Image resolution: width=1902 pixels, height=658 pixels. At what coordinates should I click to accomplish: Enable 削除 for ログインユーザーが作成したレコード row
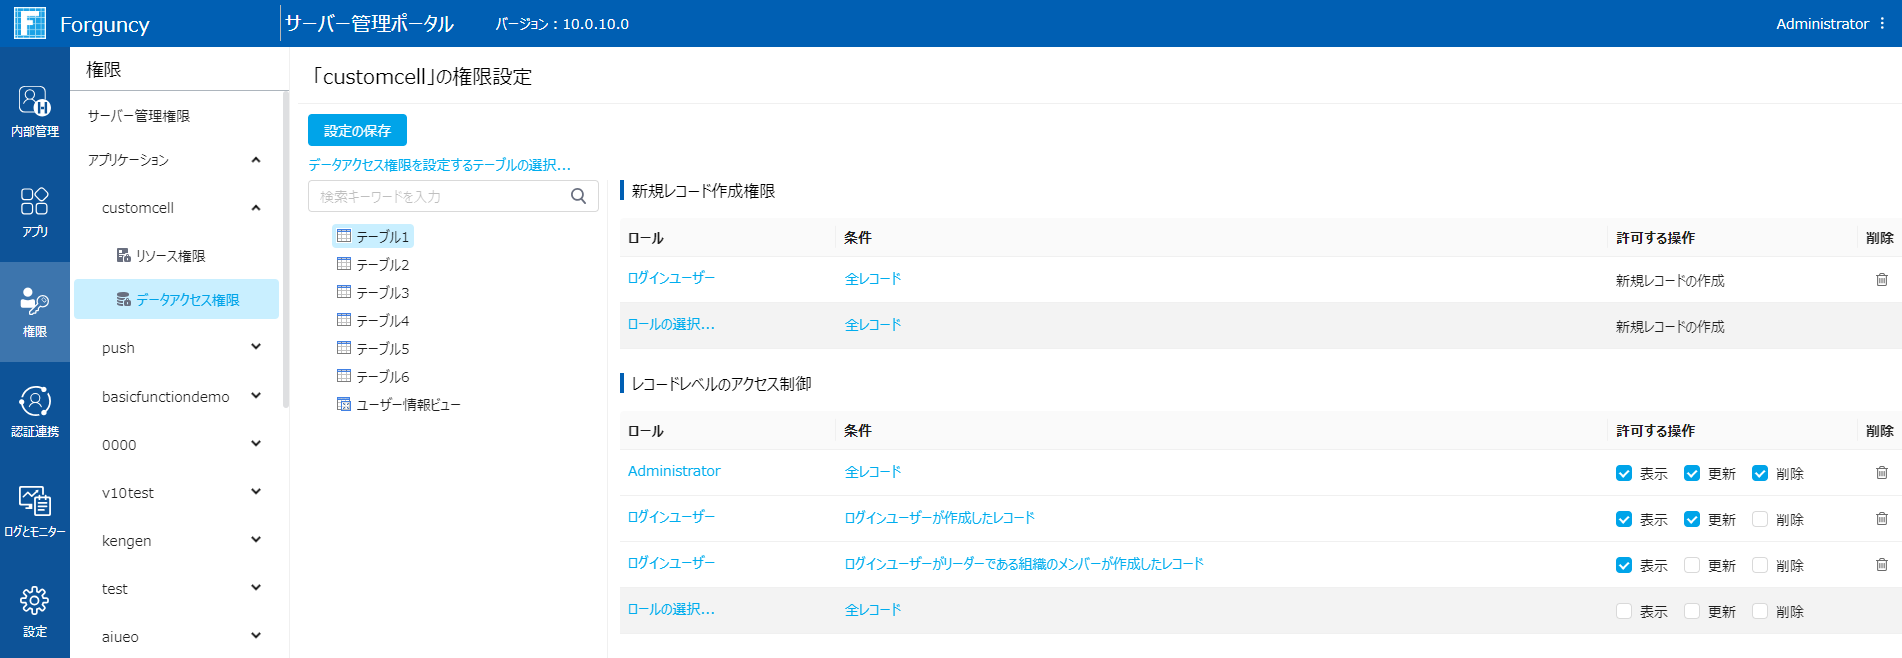point(1760,519)
